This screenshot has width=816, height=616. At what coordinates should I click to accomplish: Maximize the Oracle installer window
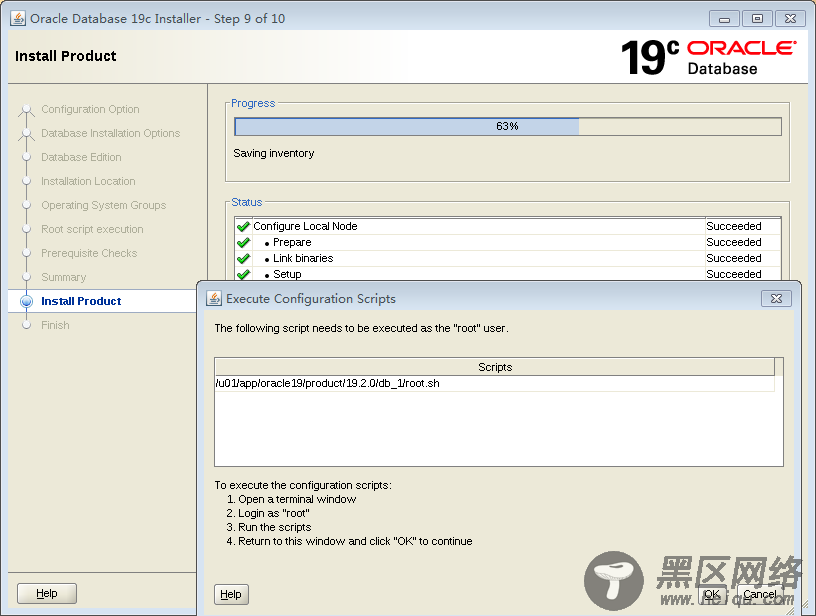(x=757, y=19)
